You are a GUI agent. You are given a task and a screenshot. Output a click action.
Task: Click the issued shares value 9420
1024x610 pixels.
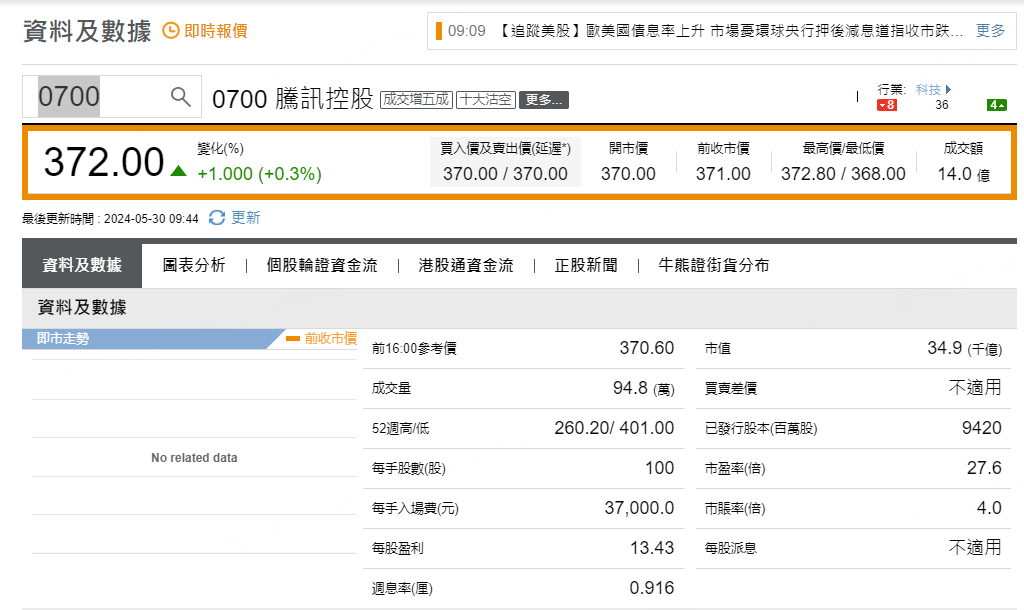982,428
